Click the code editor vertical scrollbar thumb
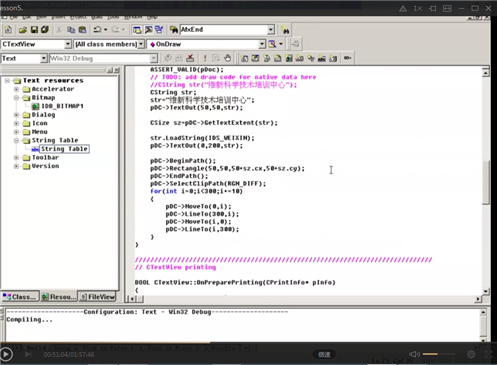The image size is (497, 365). pos(486,182)
